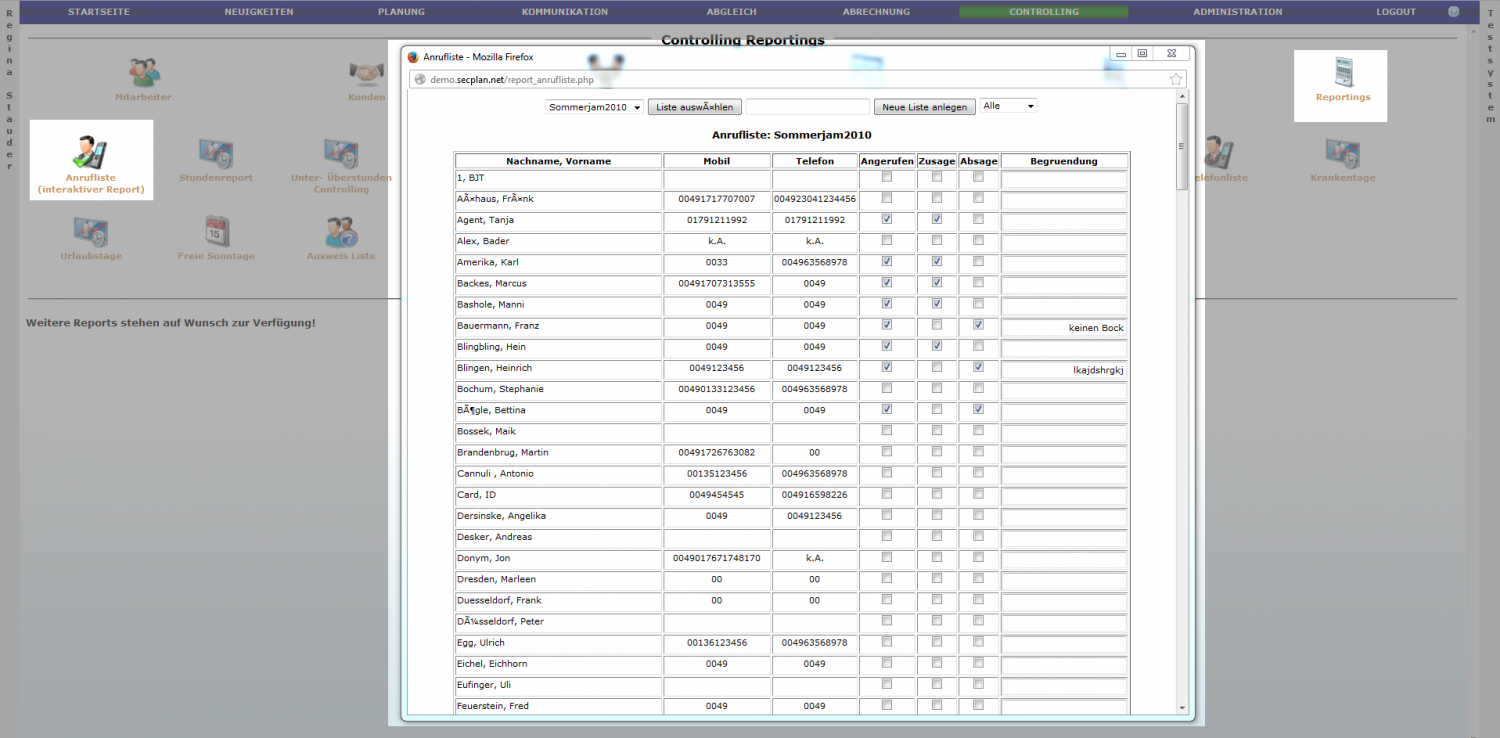This screenshot has width=1500, height=738.
Task: Open the Krankentage report icon
Action: click(x=1343, y=153)
